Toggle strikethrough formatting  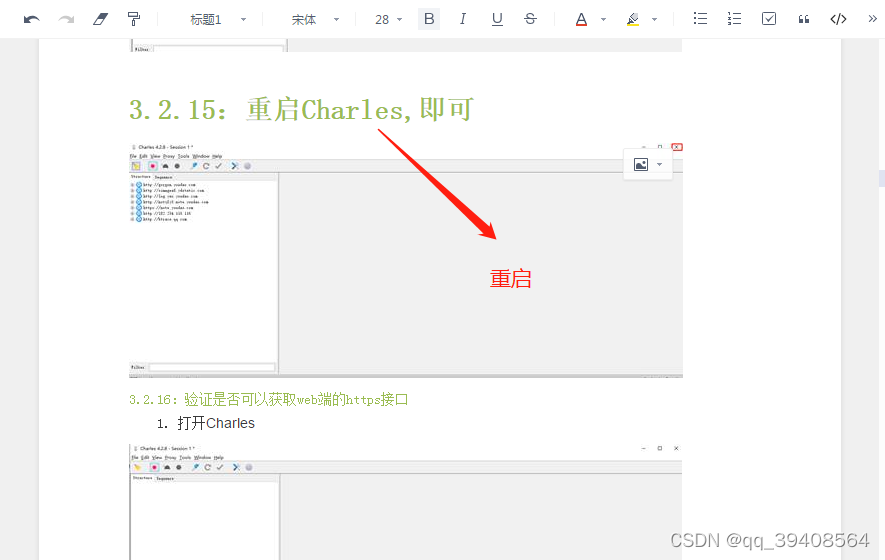tap(531, 19)
